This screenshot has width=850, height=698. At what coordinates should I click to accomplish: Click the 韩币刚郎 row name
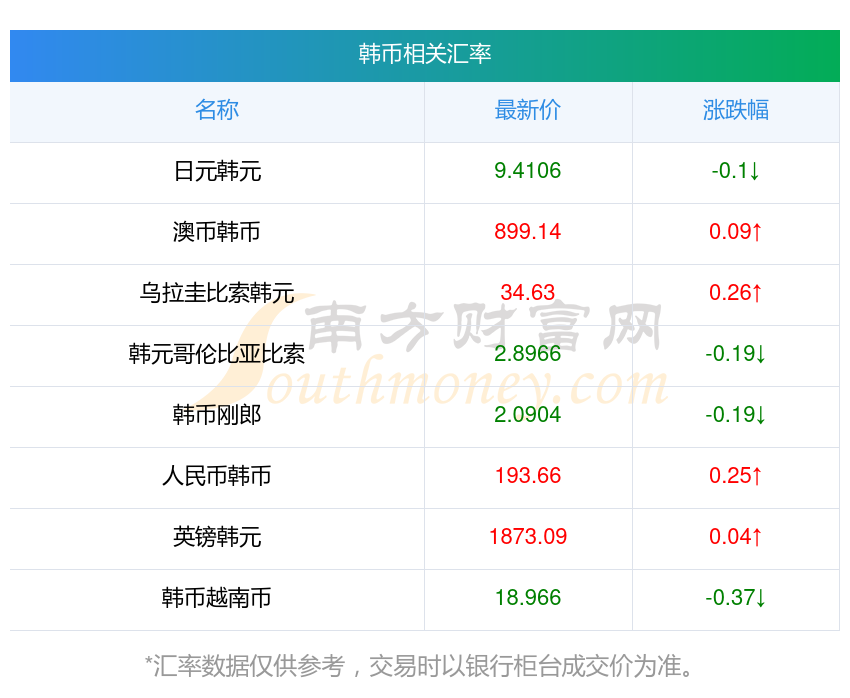(x=217, y=415)
